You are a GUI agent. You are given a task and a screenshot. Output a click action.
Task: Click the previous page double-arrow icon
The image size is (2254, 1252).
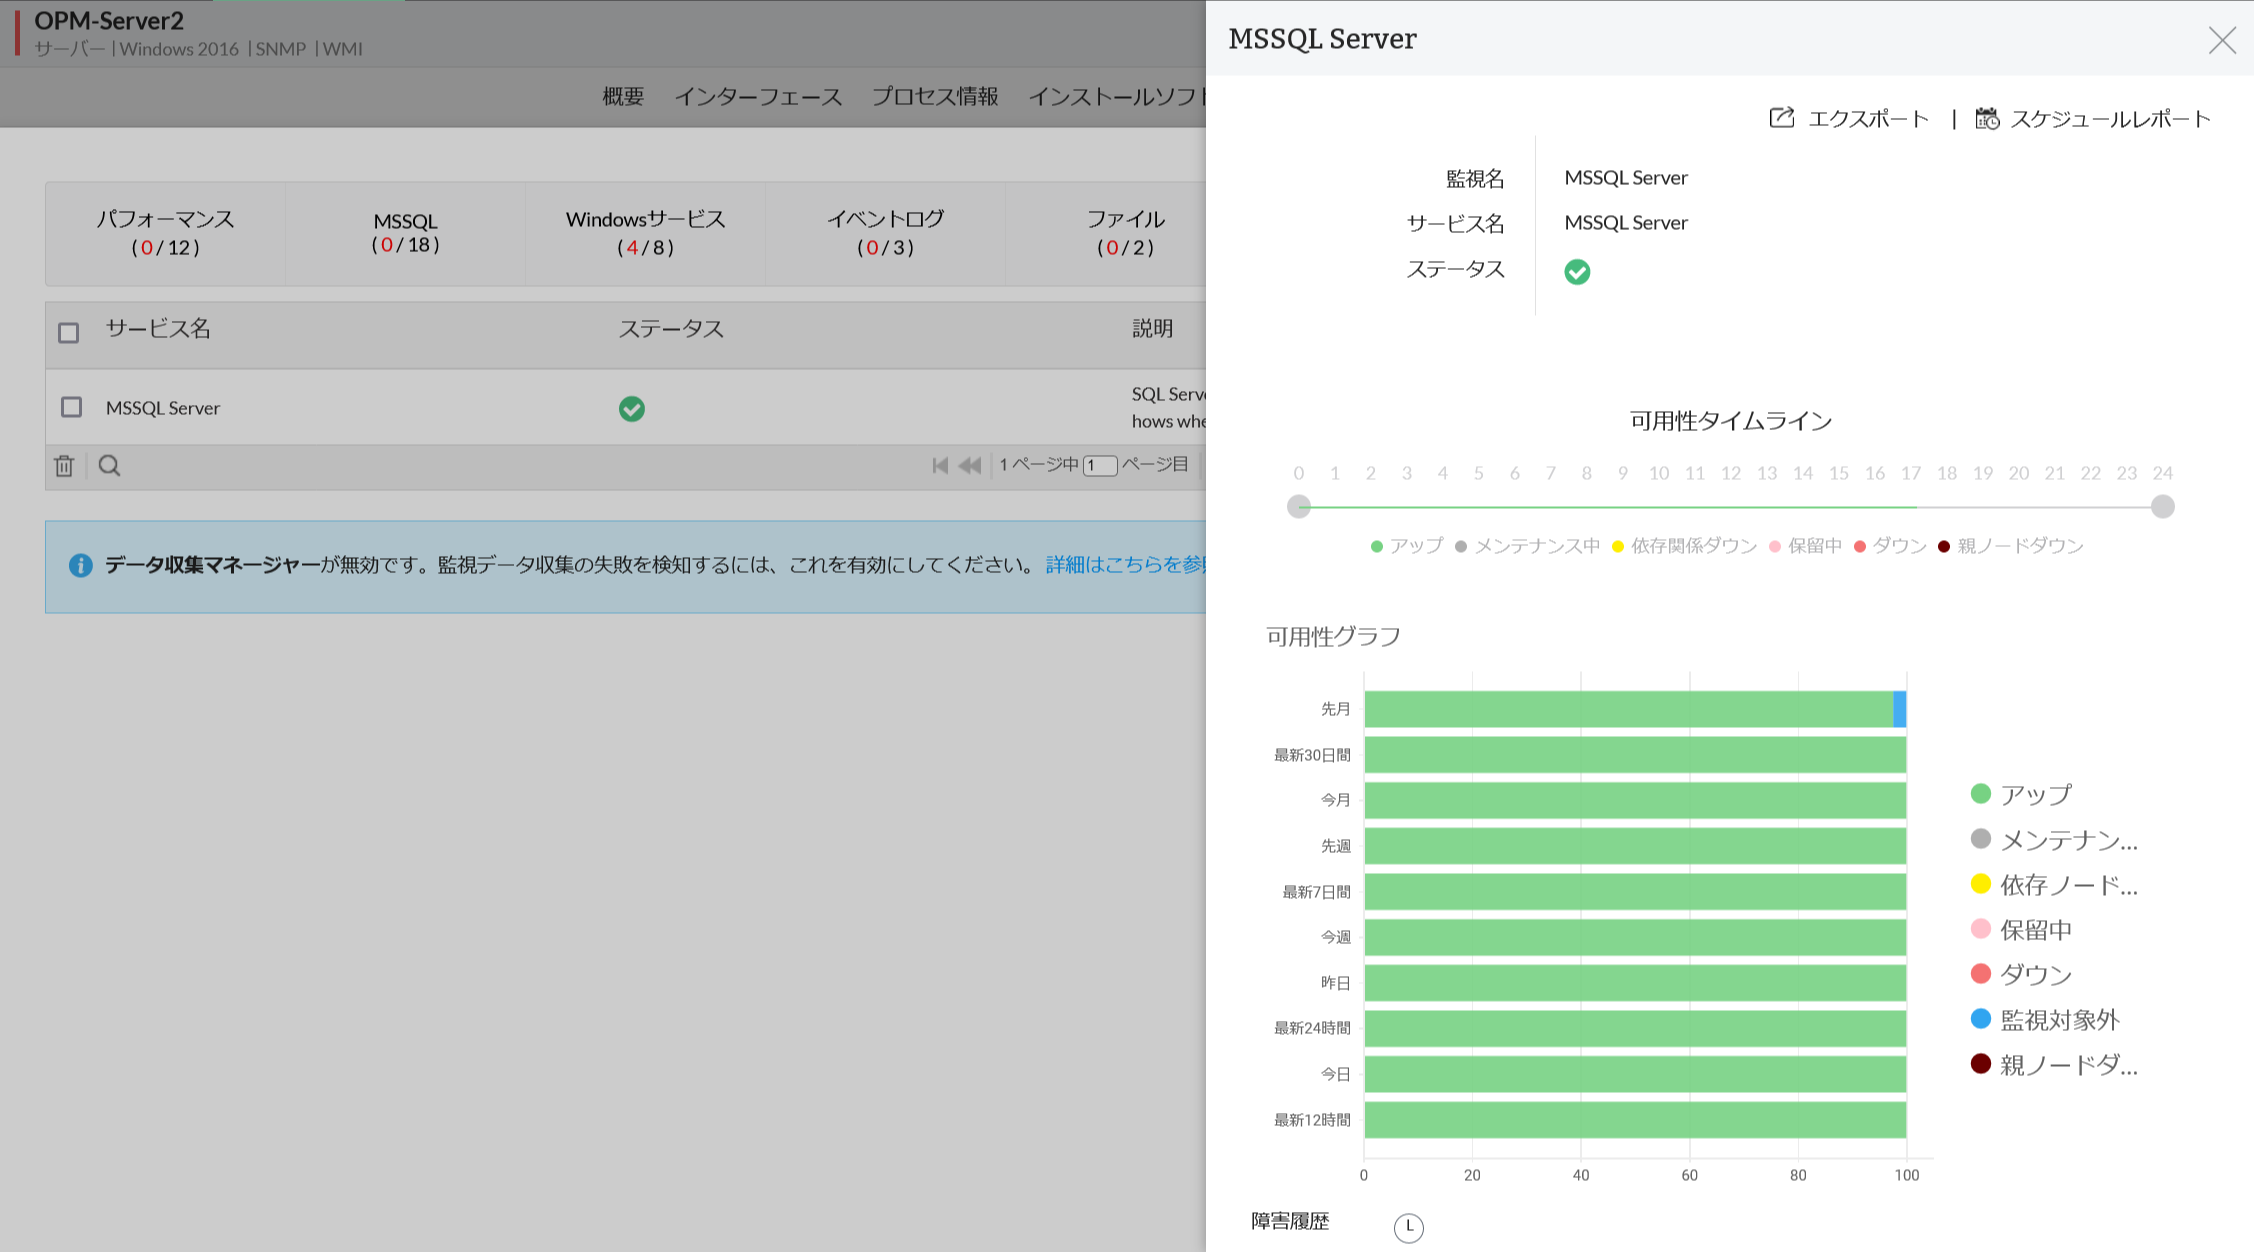(x=969, y=465)
